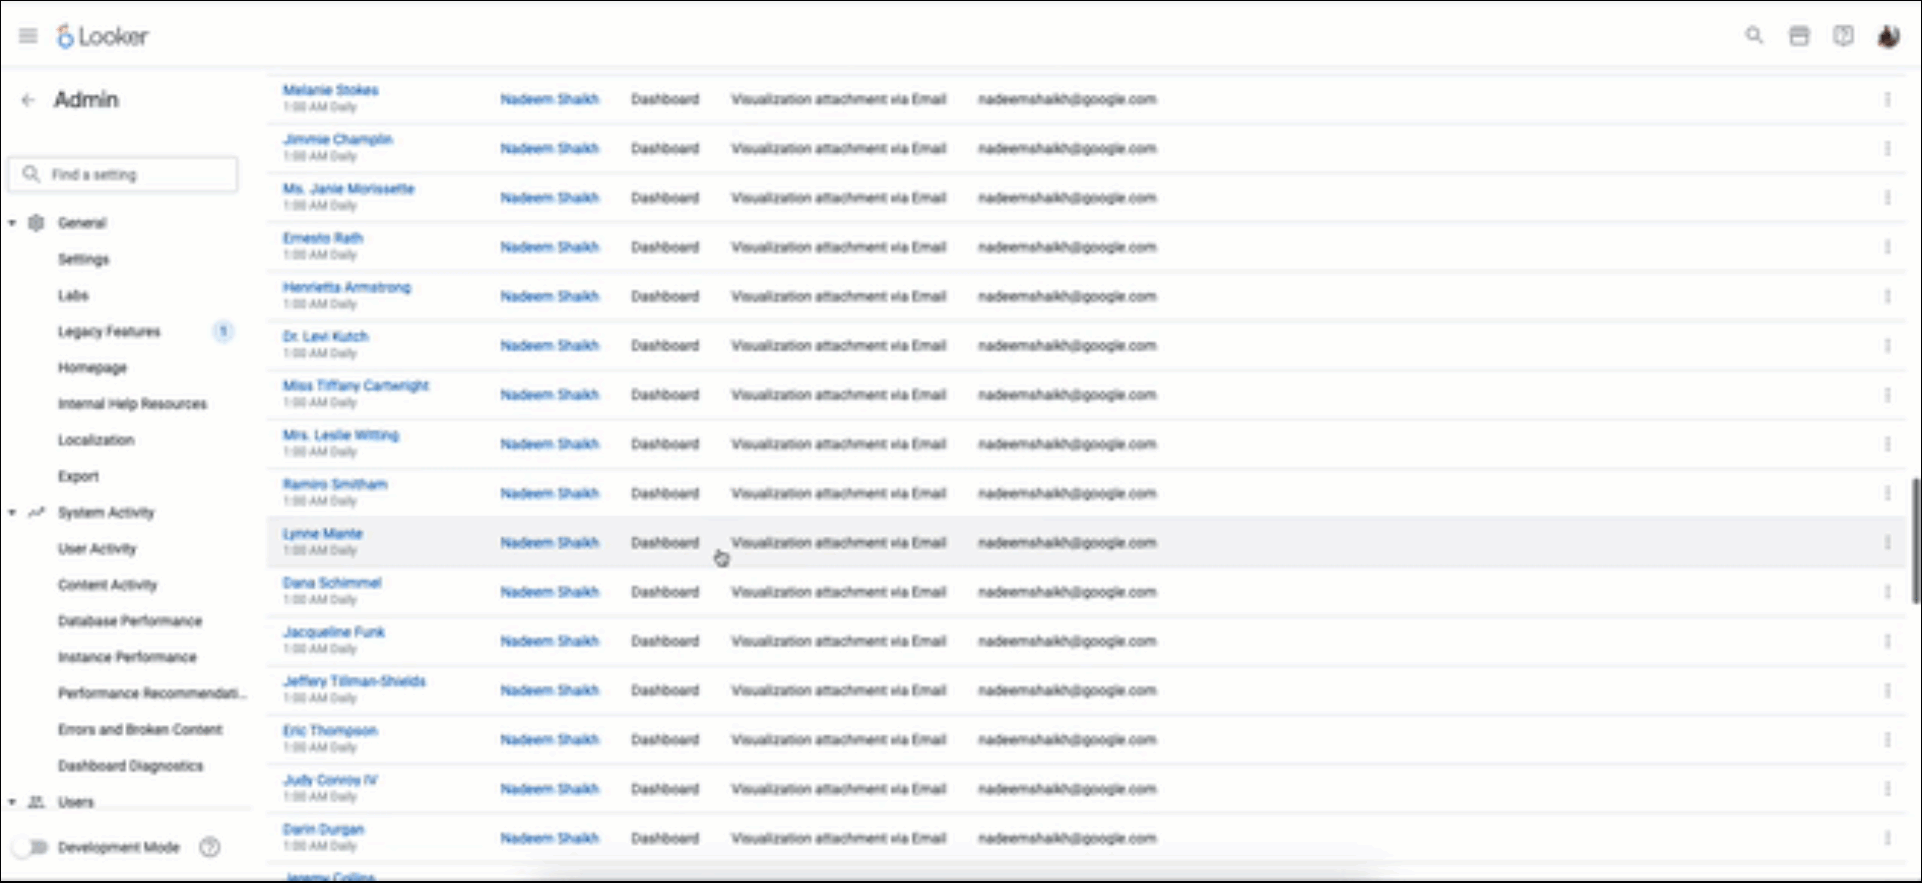Image resolution: width=1922 pixels, height=883 pixels.
Task: Click the Development Mode help icon
Action: tap(209, 847)
